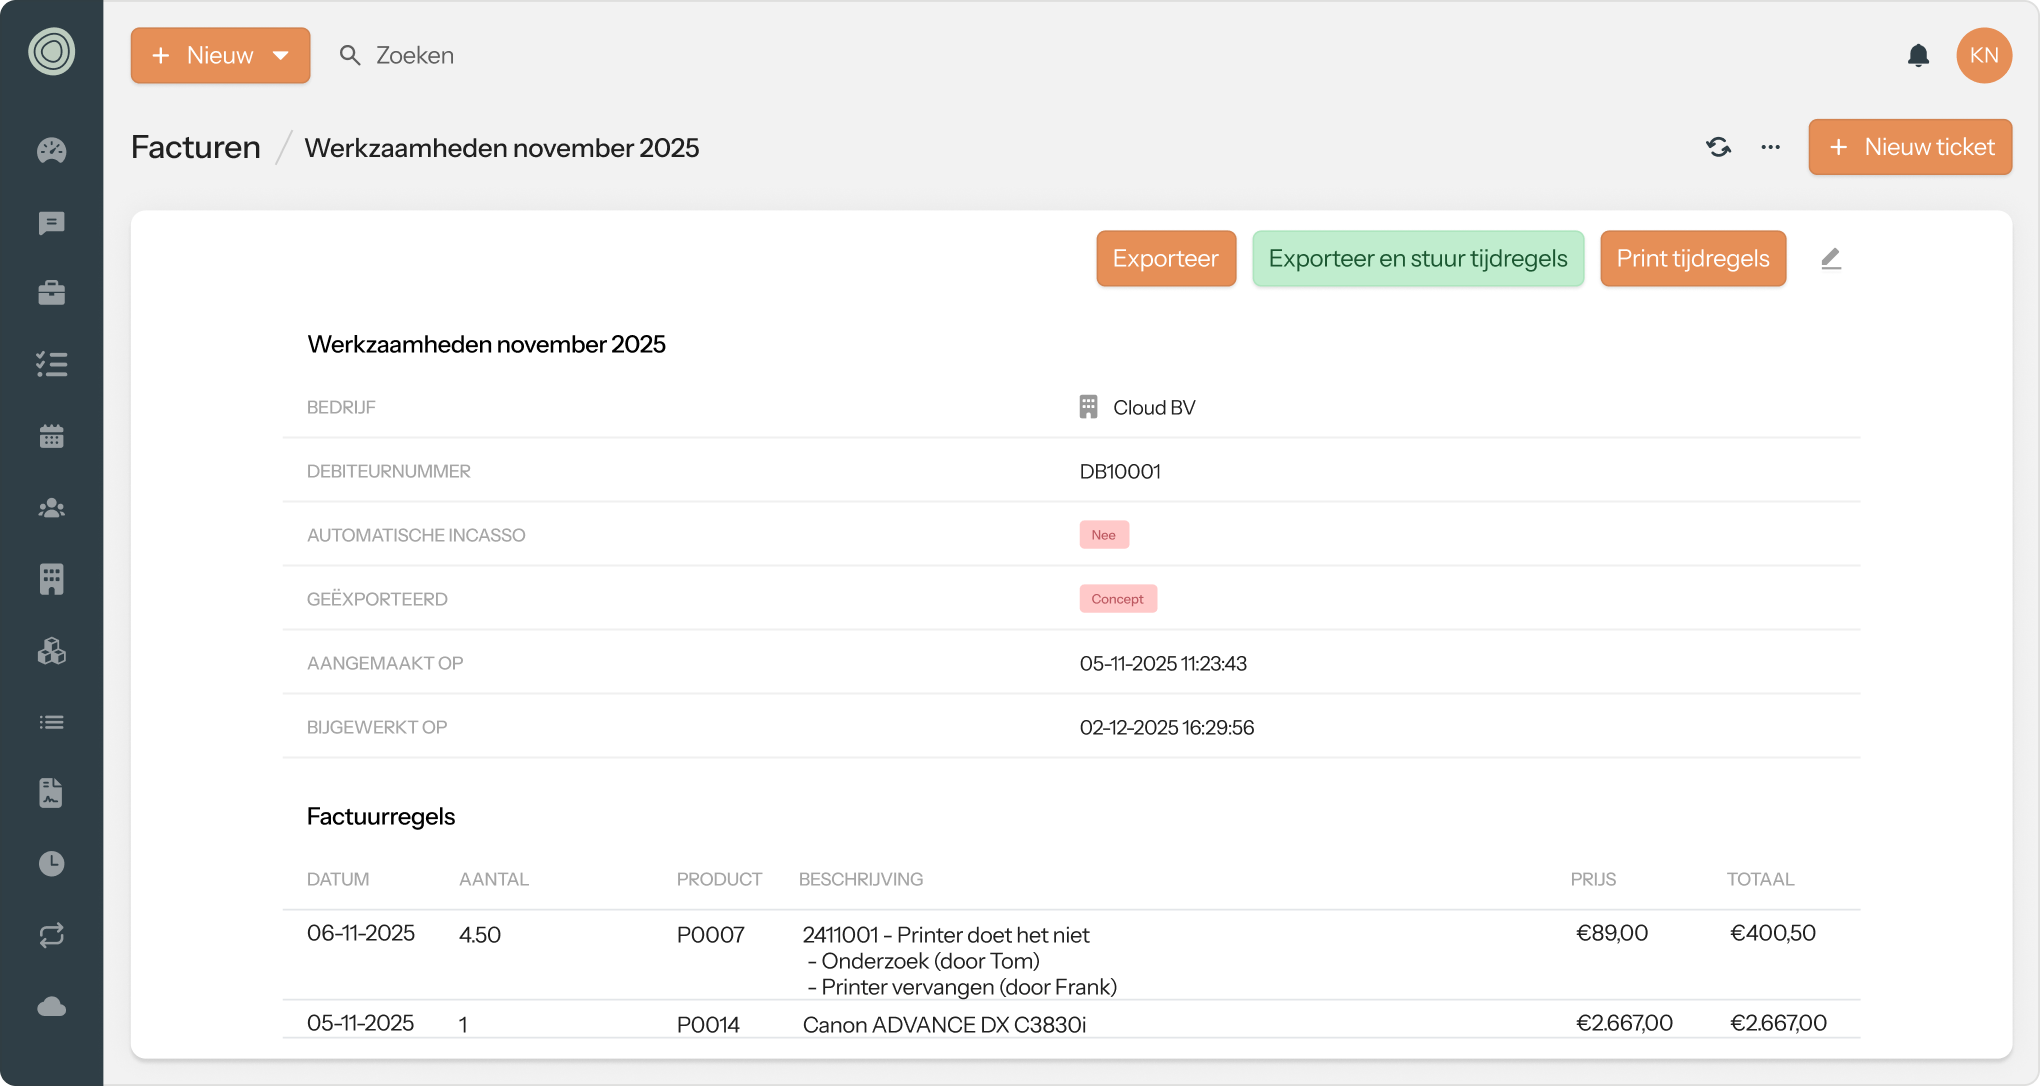Open the checklist tasks sidebar icon
Screen dimensions: 2040x1086
tap(52, 364)
